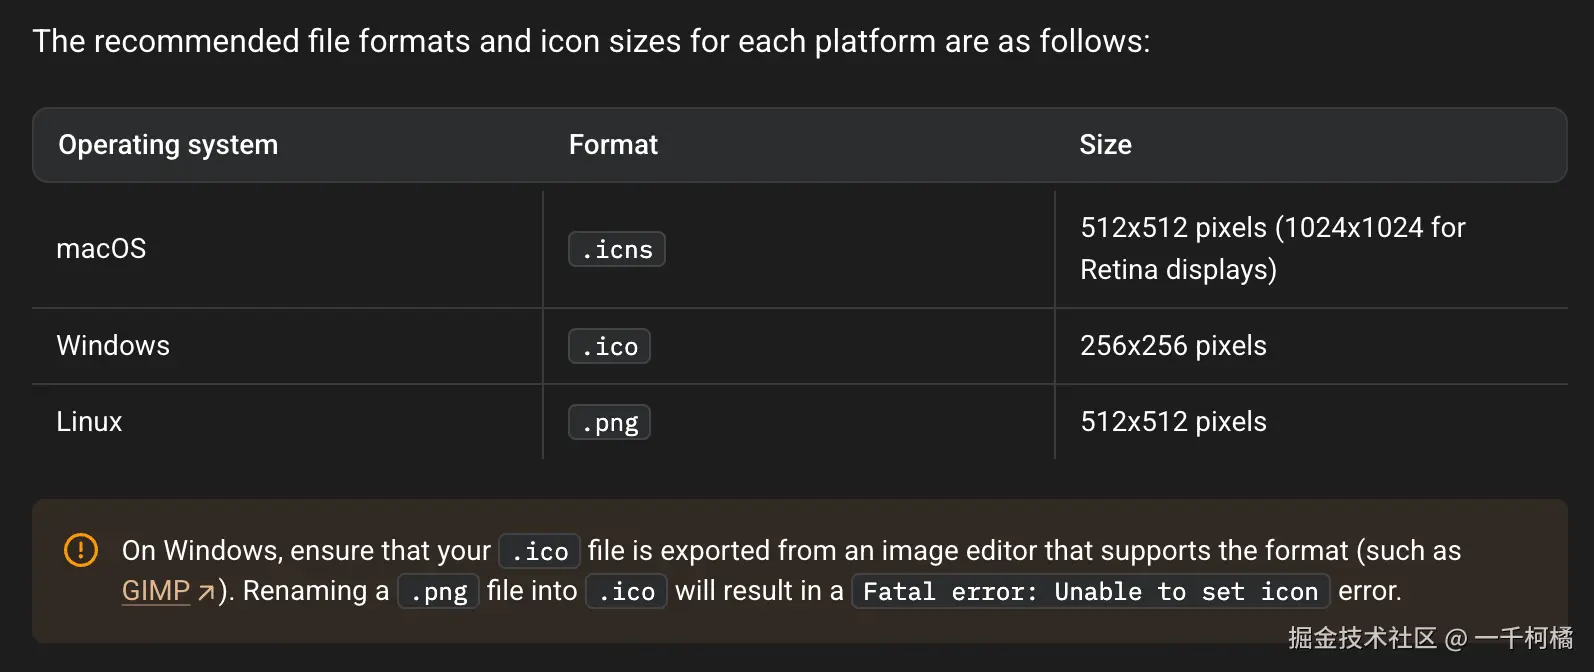Click the "Operating system" column header
The image size is (1594, 672).
tap(168, 145)
